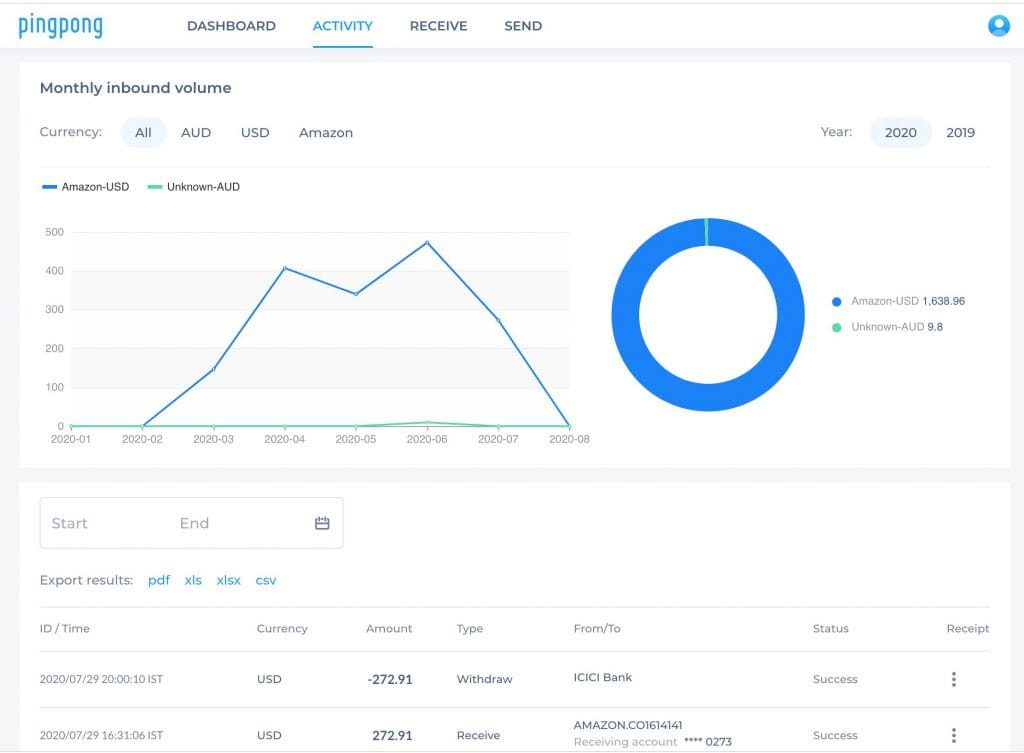Open the receipt menu for the Withdraw transaction
The height and width of the screenshot is (753, 1024).
pyautogui.click(x=954, y=678)
